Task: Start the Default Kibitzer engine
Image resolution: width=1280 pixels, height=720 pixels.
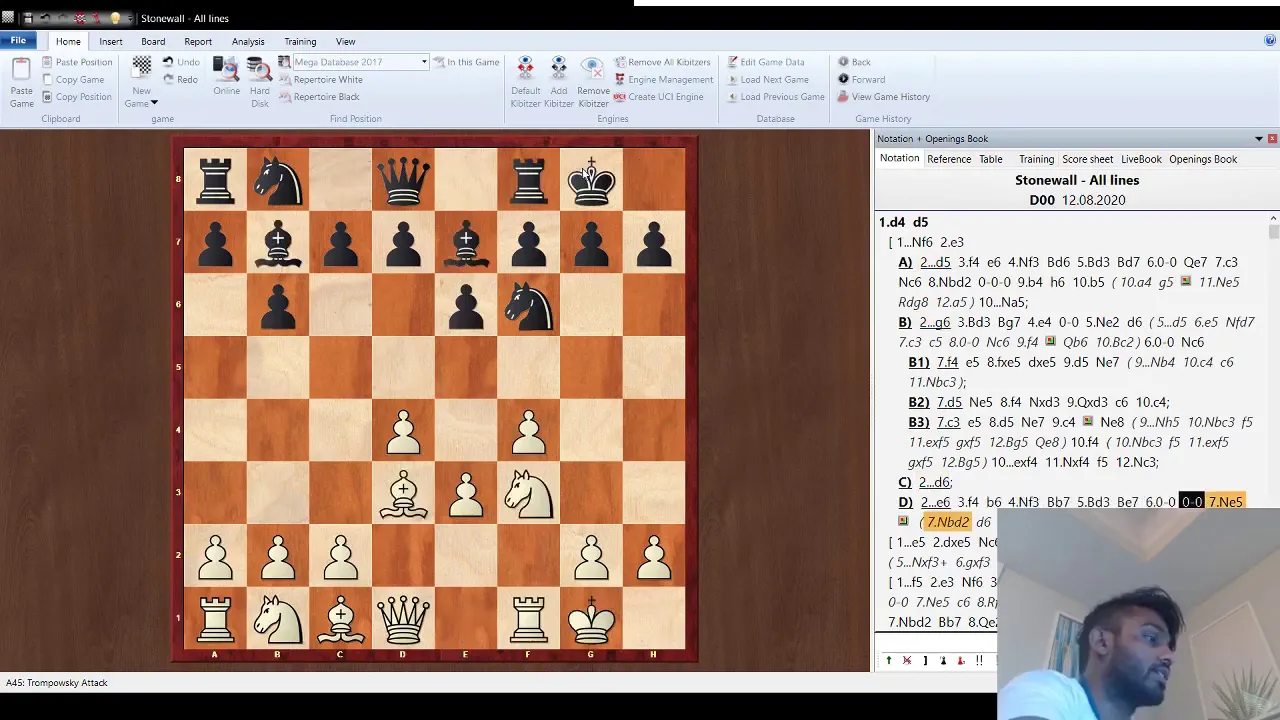Action: [525, 81]
